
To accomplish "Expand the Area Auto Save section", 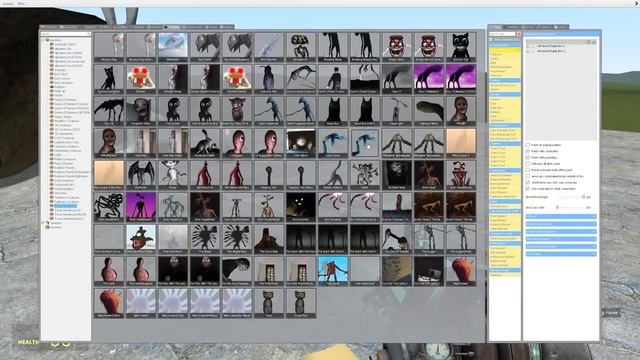I will pyautogui.click(x=560, y=239).
